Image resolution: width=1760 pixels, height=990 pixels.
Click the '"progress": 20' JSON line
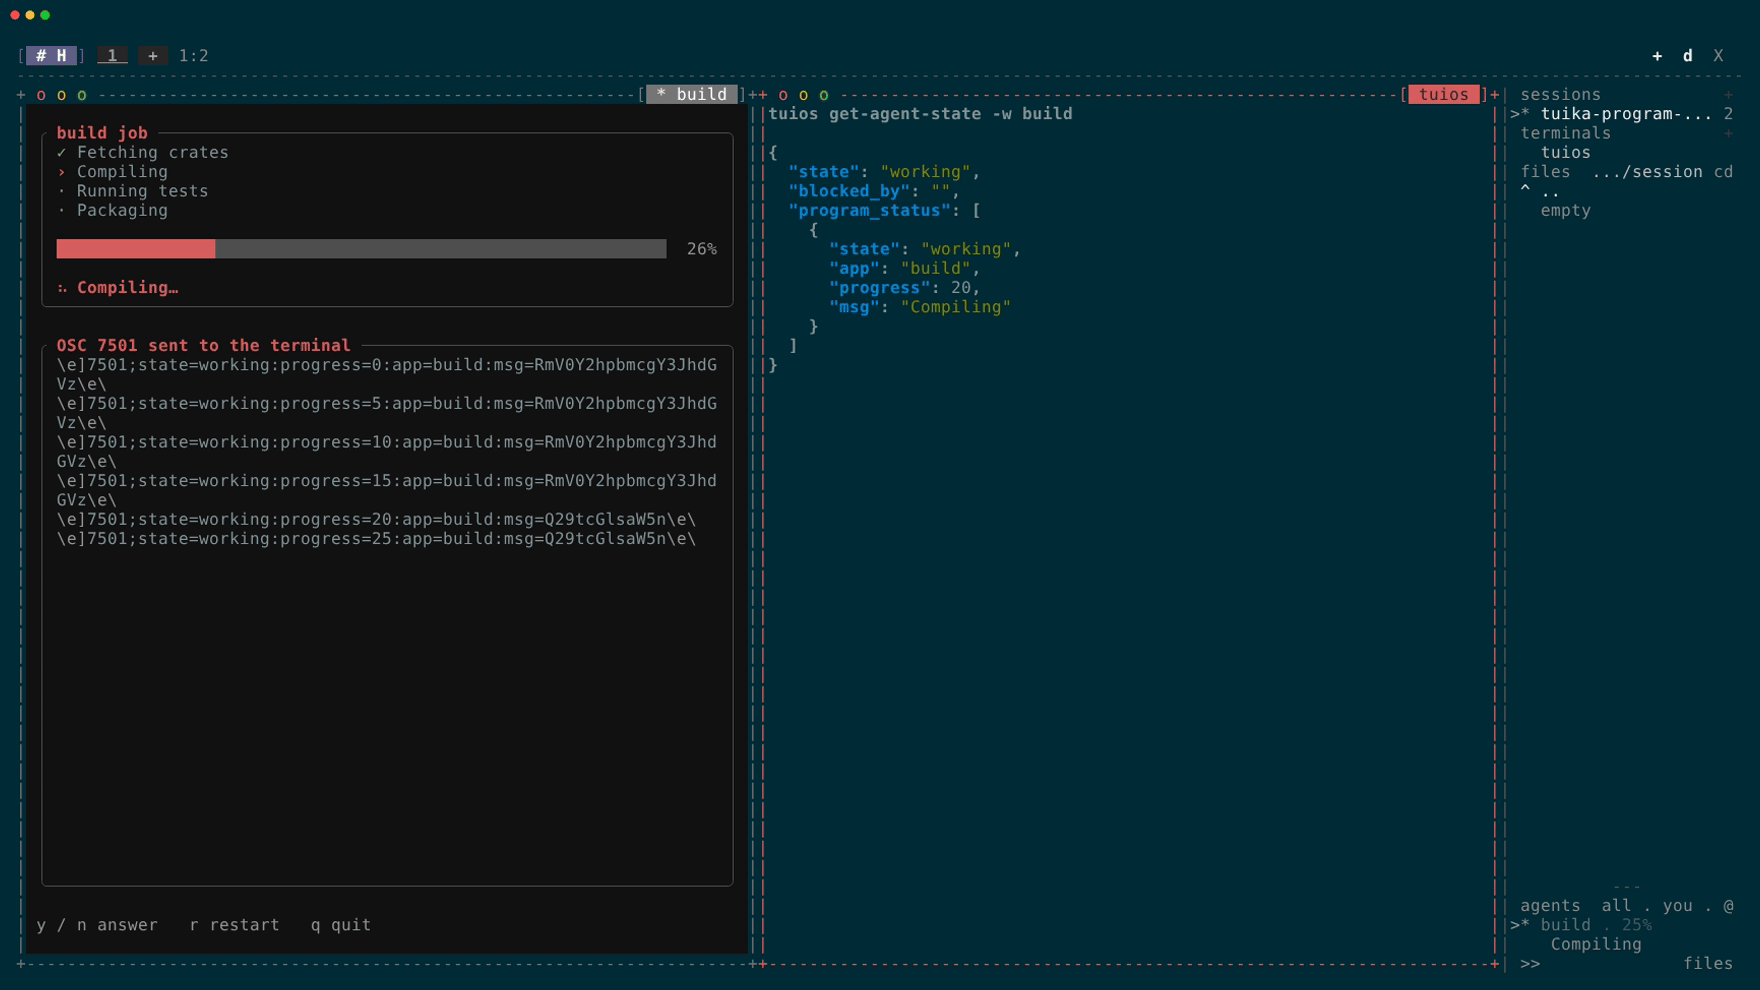coord(904,288)
